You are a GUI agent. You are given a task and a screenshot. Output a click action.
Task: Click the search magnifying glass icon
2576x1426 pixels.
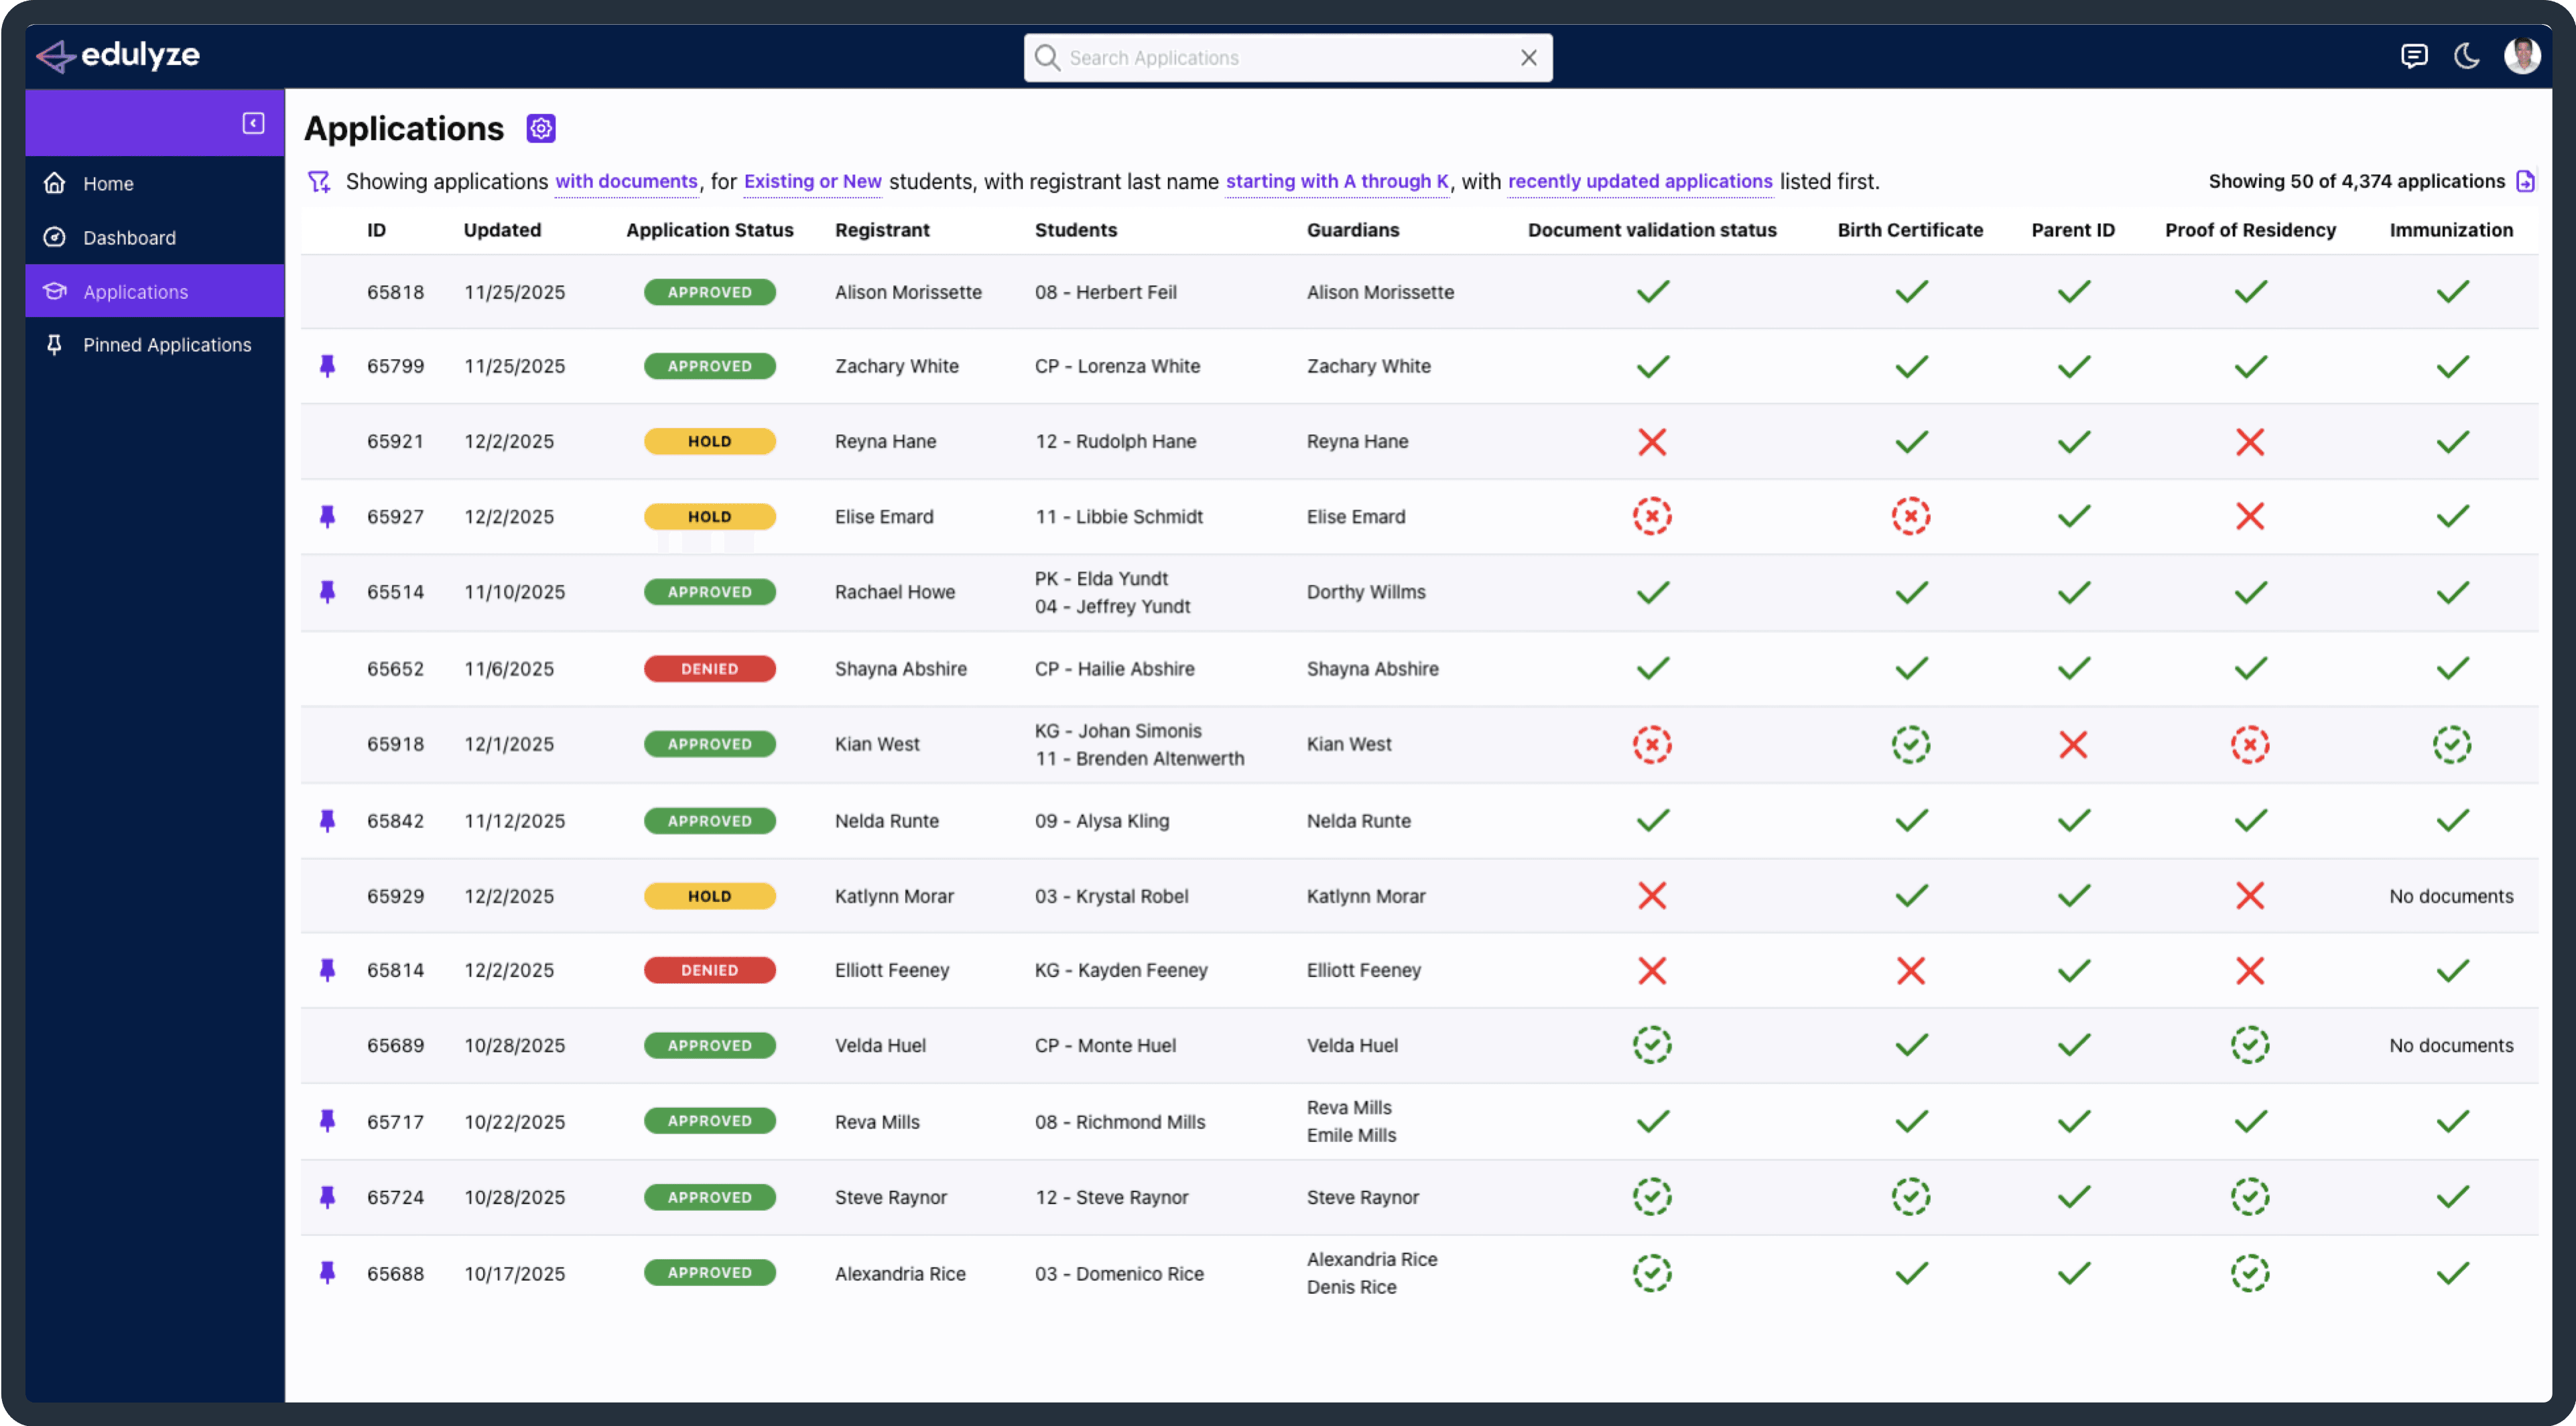pos(1047,57)
